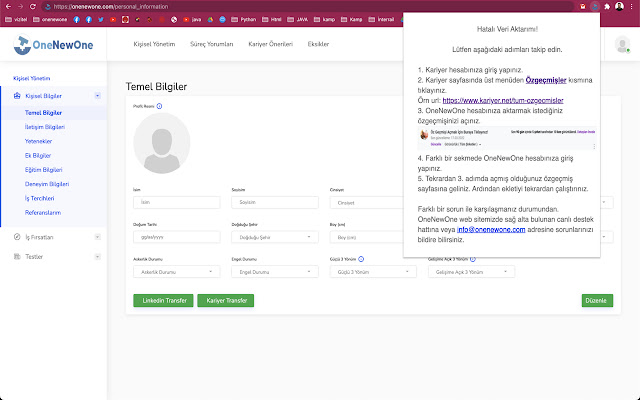The width and height of the screenshot is (640, 400).
Task: Click the red mail extension icon
Action: pyautogui.click(x=582, y=7)
